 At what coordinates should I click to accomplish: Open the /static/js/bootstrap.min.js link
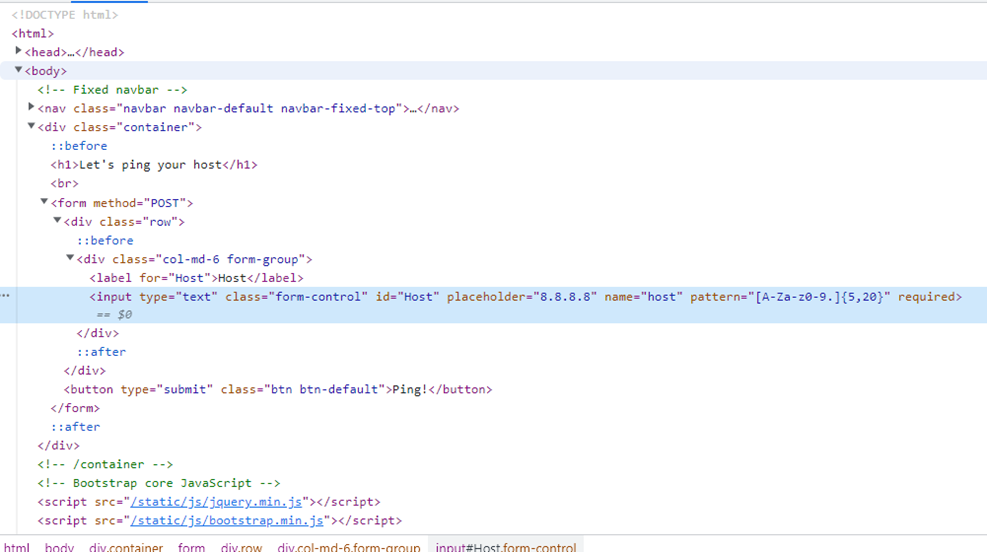pos(227,521)
